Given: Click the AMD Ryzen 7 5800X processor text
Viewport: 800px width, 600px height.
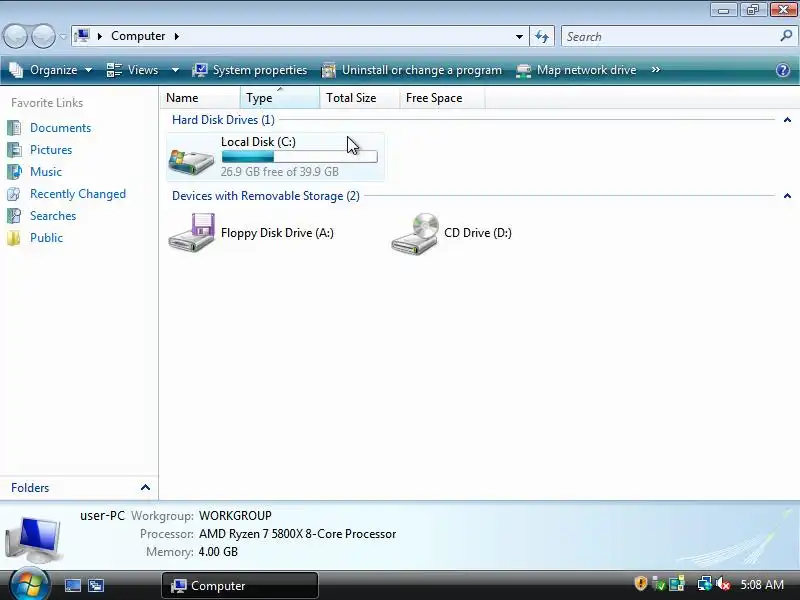Looking at the screenshot, I should 297,534.
